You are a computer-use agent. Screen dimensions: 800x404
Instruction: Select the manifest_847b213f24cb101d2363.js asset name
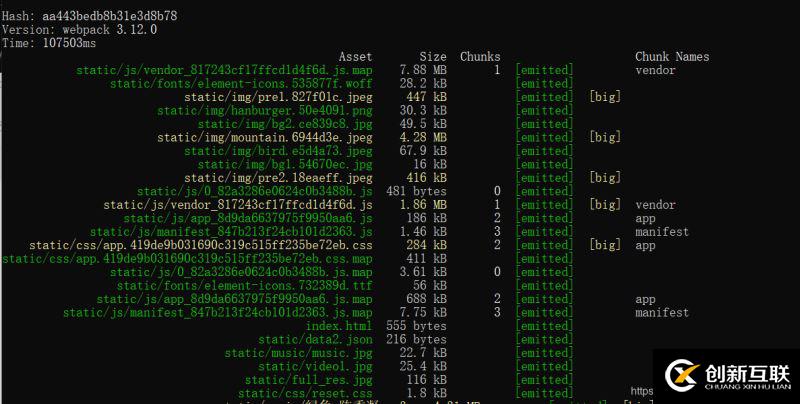coord(231,232)
